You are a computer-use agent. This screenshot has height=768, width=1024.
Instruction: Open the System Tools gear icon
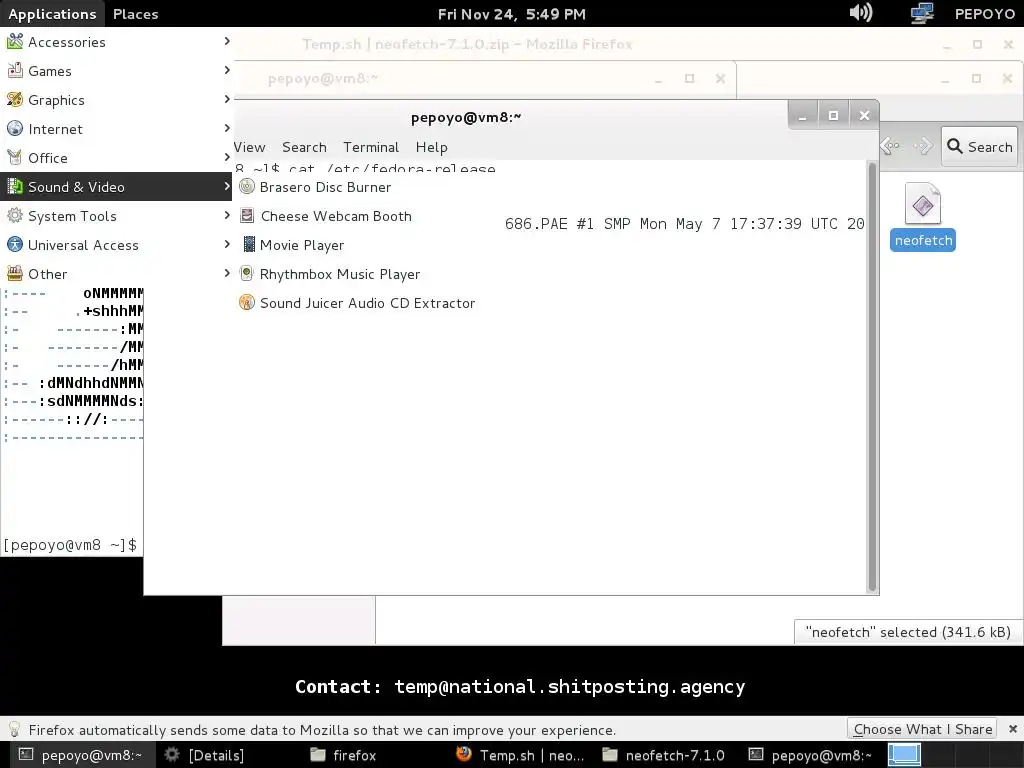(14, 216)
